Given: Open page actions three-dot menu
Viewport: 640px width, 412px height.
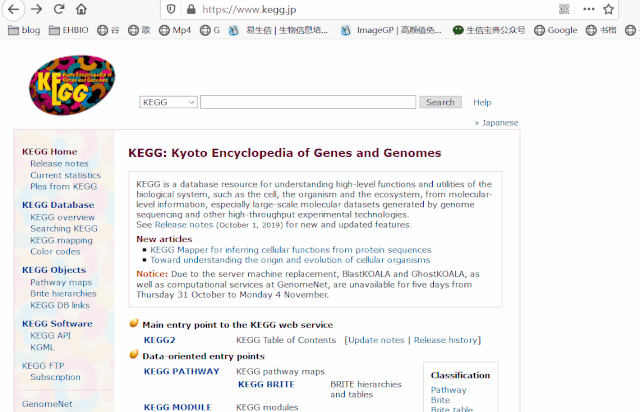Looking at the screenshot, I should (x=589, y=9).
